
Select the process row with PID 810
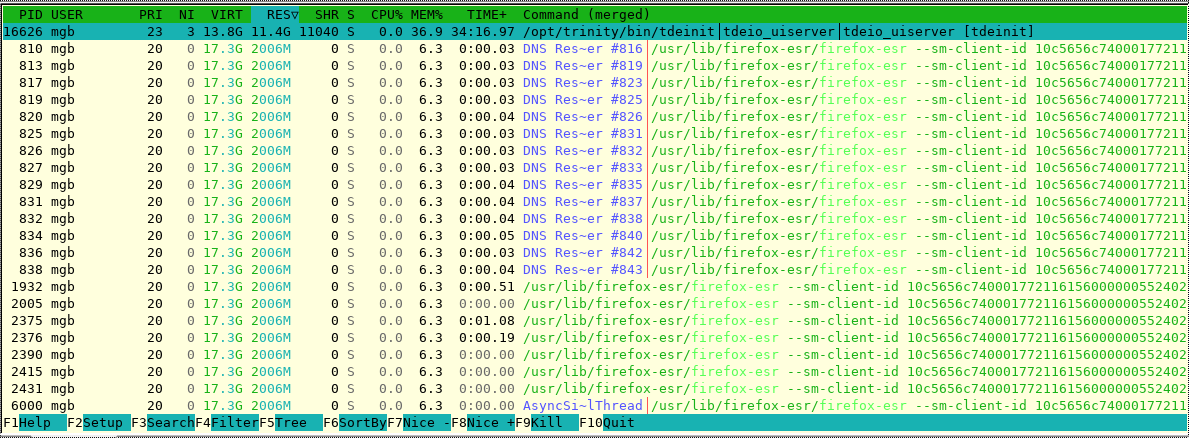[x=594, y=48]
